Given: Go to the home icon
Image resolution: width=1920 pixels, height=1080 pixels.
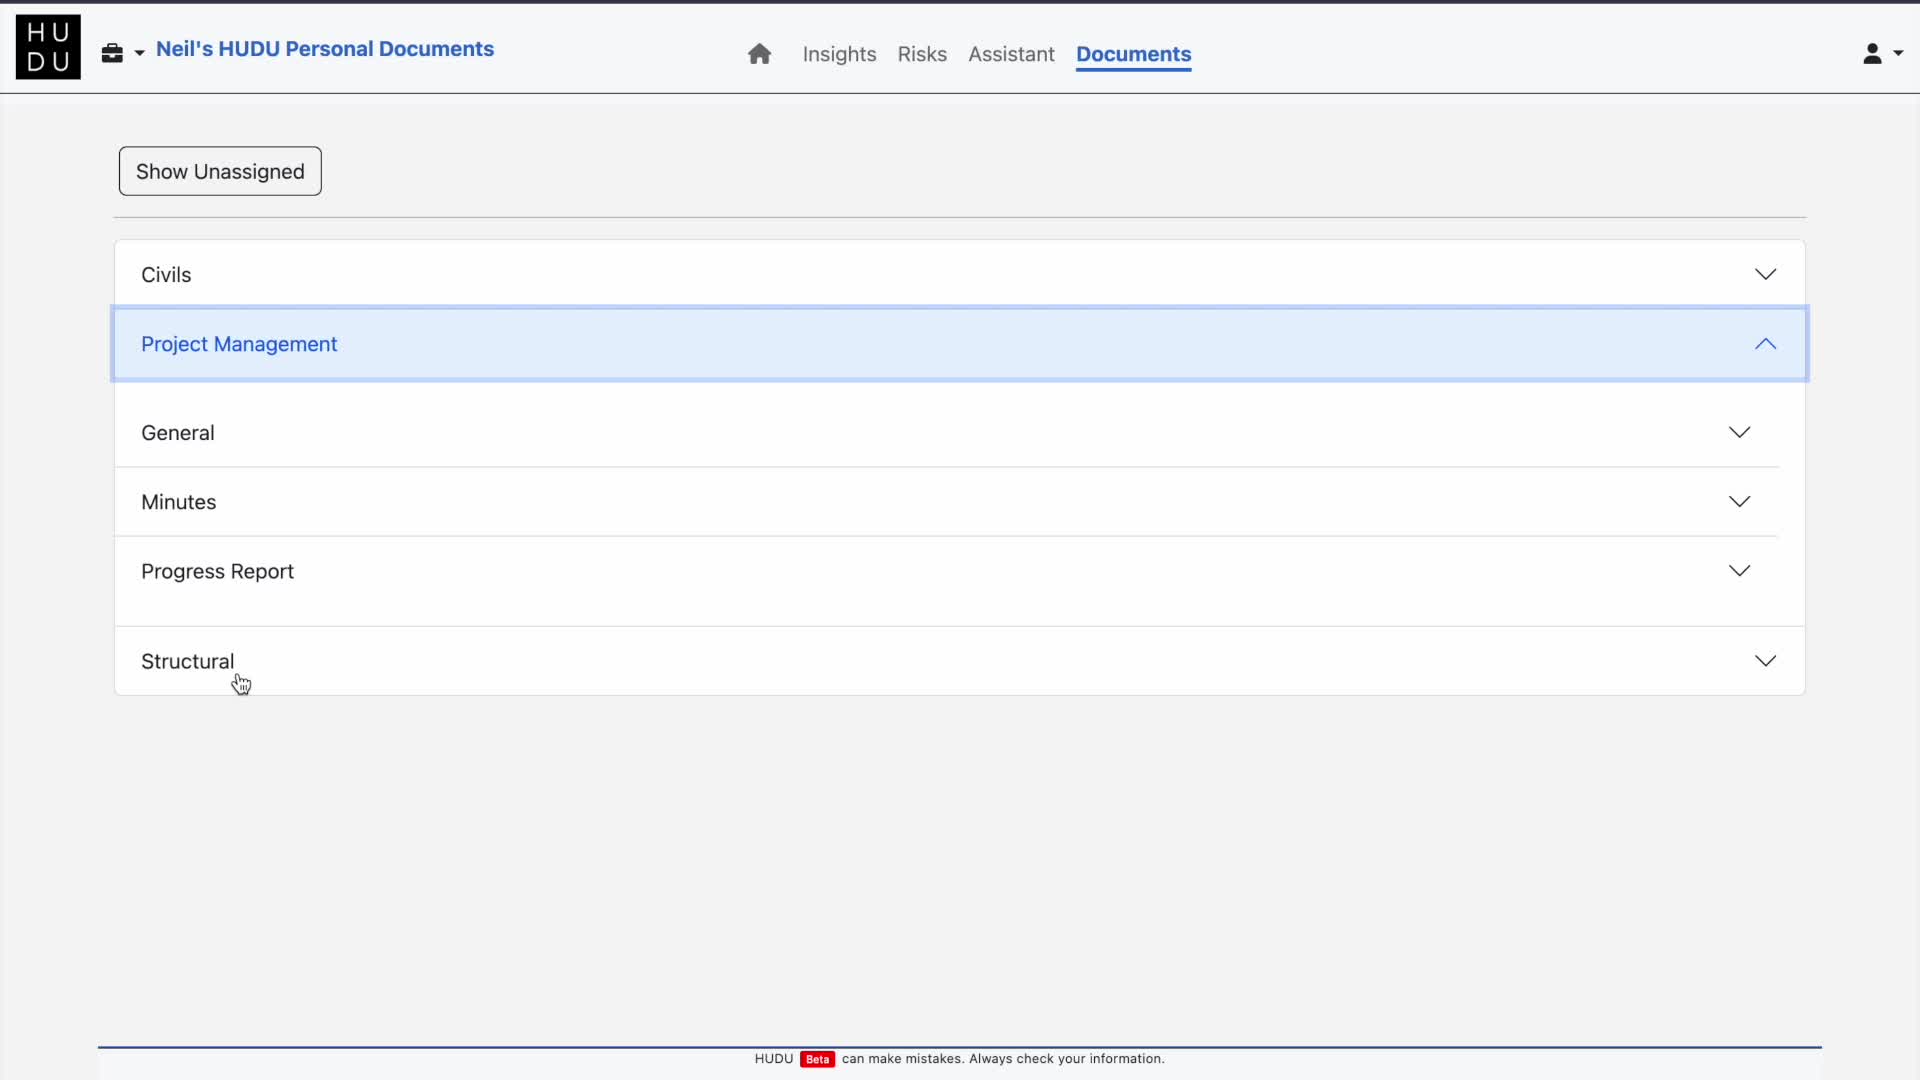Looking at the screenshot, I should point(759,54).
